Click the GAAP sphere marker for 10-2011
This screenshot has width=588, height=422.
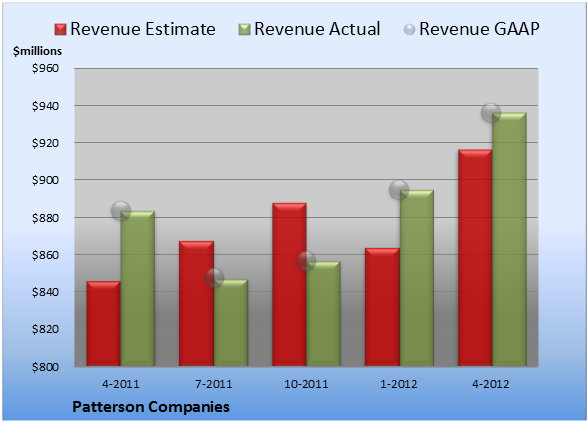(x=306, y=261)
